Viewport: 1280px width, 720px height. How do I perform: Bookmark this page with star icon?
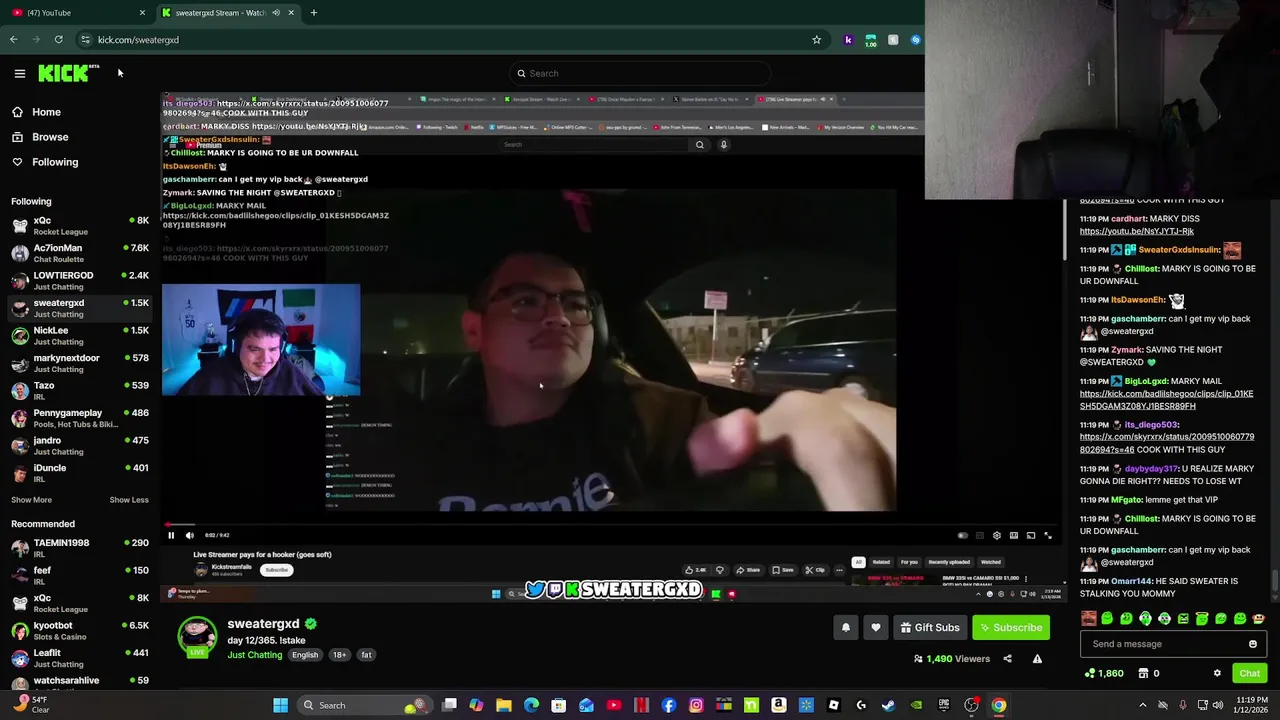point(816,40)
